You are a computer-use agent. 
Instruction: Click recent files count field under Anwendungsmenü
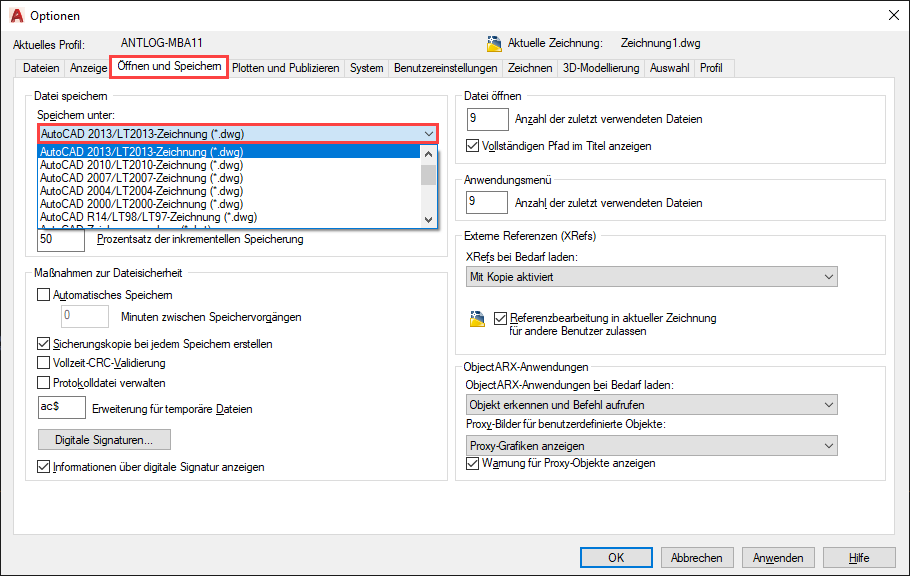(488, 202)
